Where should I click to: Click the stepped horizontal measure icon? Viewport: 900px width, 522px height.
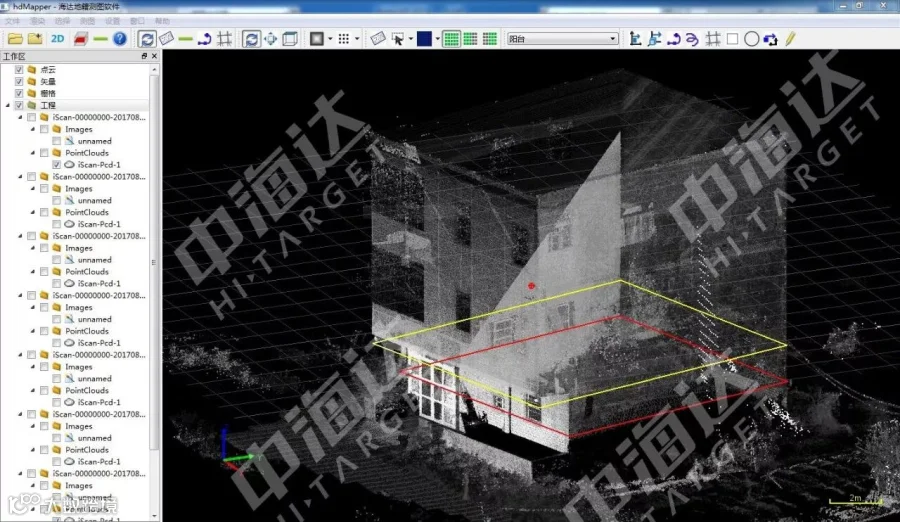(x=654, y=39)
